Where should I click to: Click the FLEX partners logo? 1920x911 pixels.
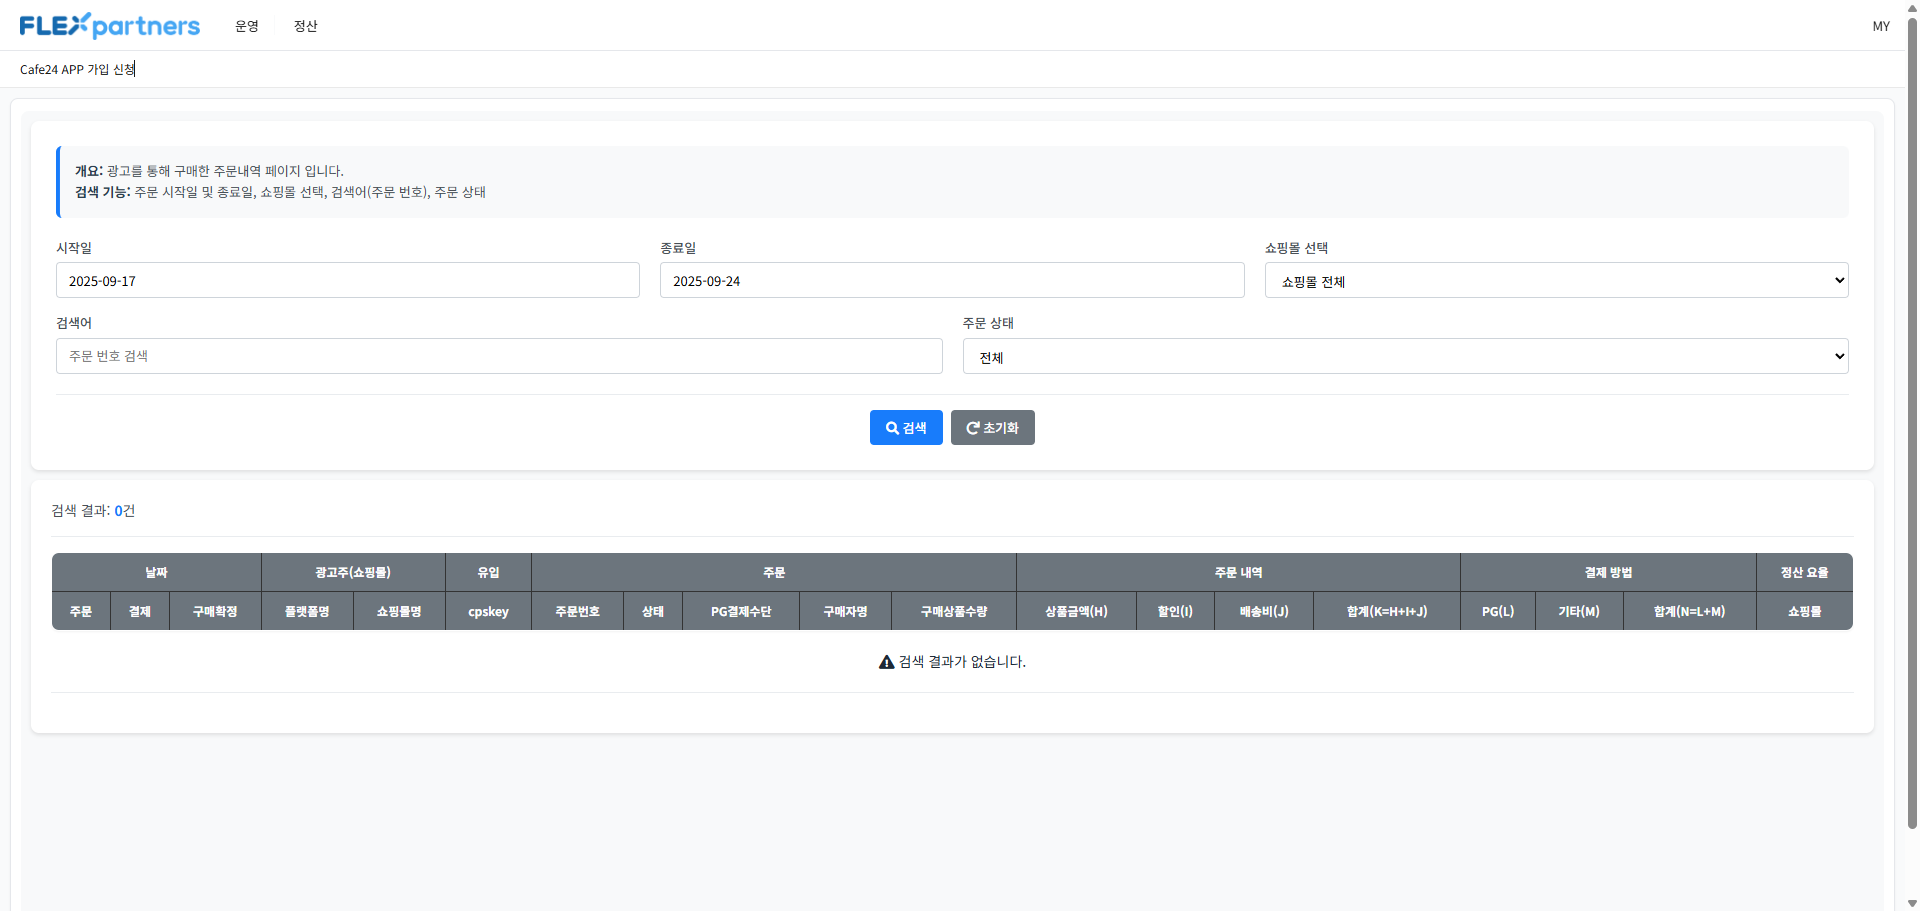(x=109, y=26)
